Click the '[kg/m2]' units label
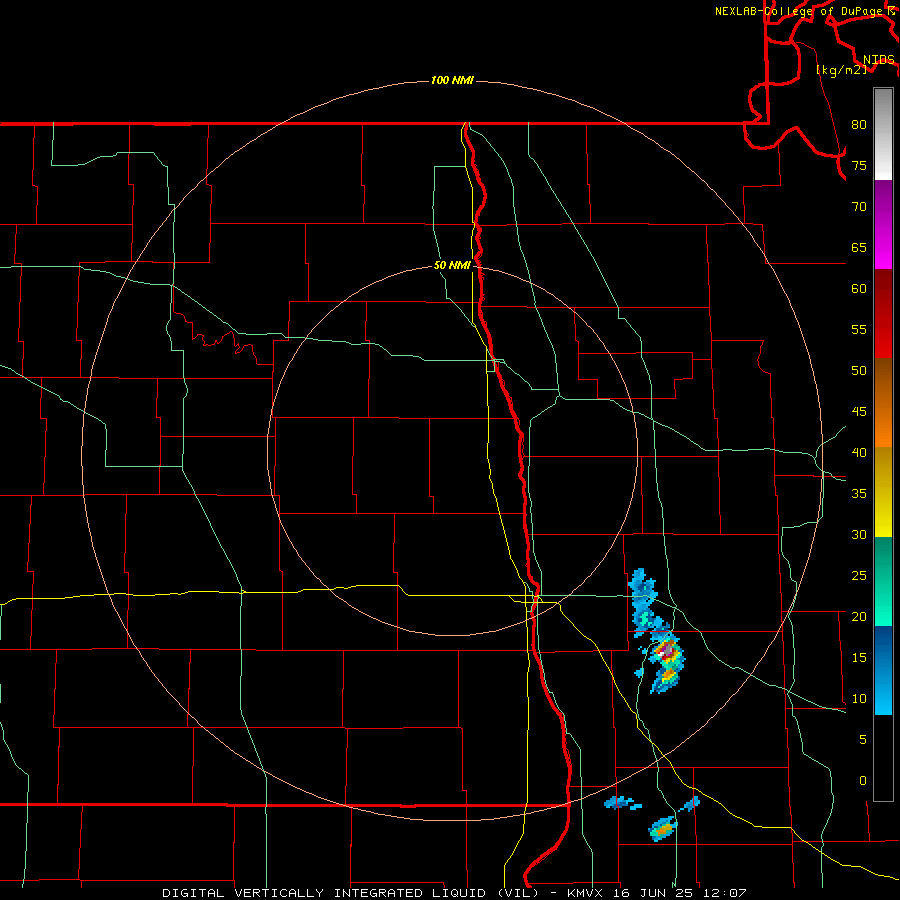Viewport: 900px width, 900px height. tap(841, 70)
